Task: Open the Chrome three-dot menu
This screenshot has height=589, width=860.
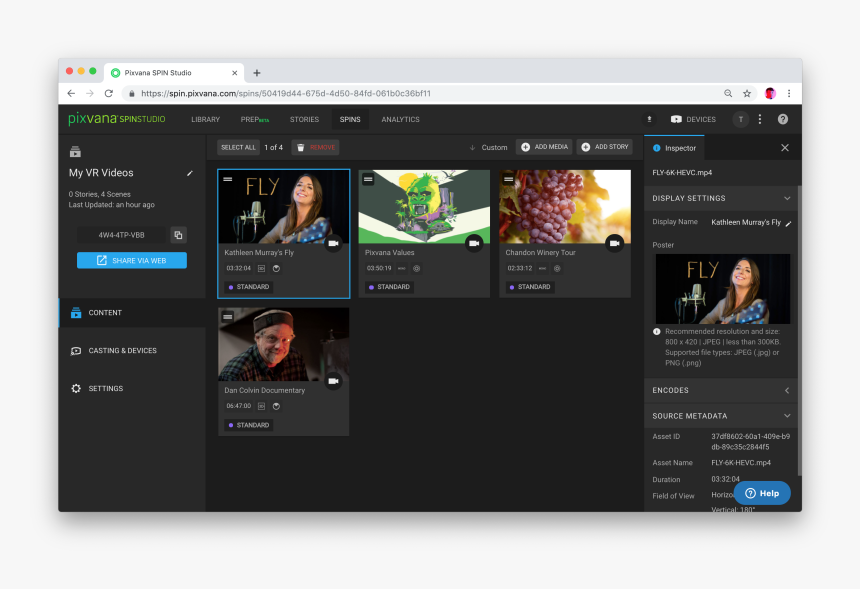Action: click(x=789, y=94)
